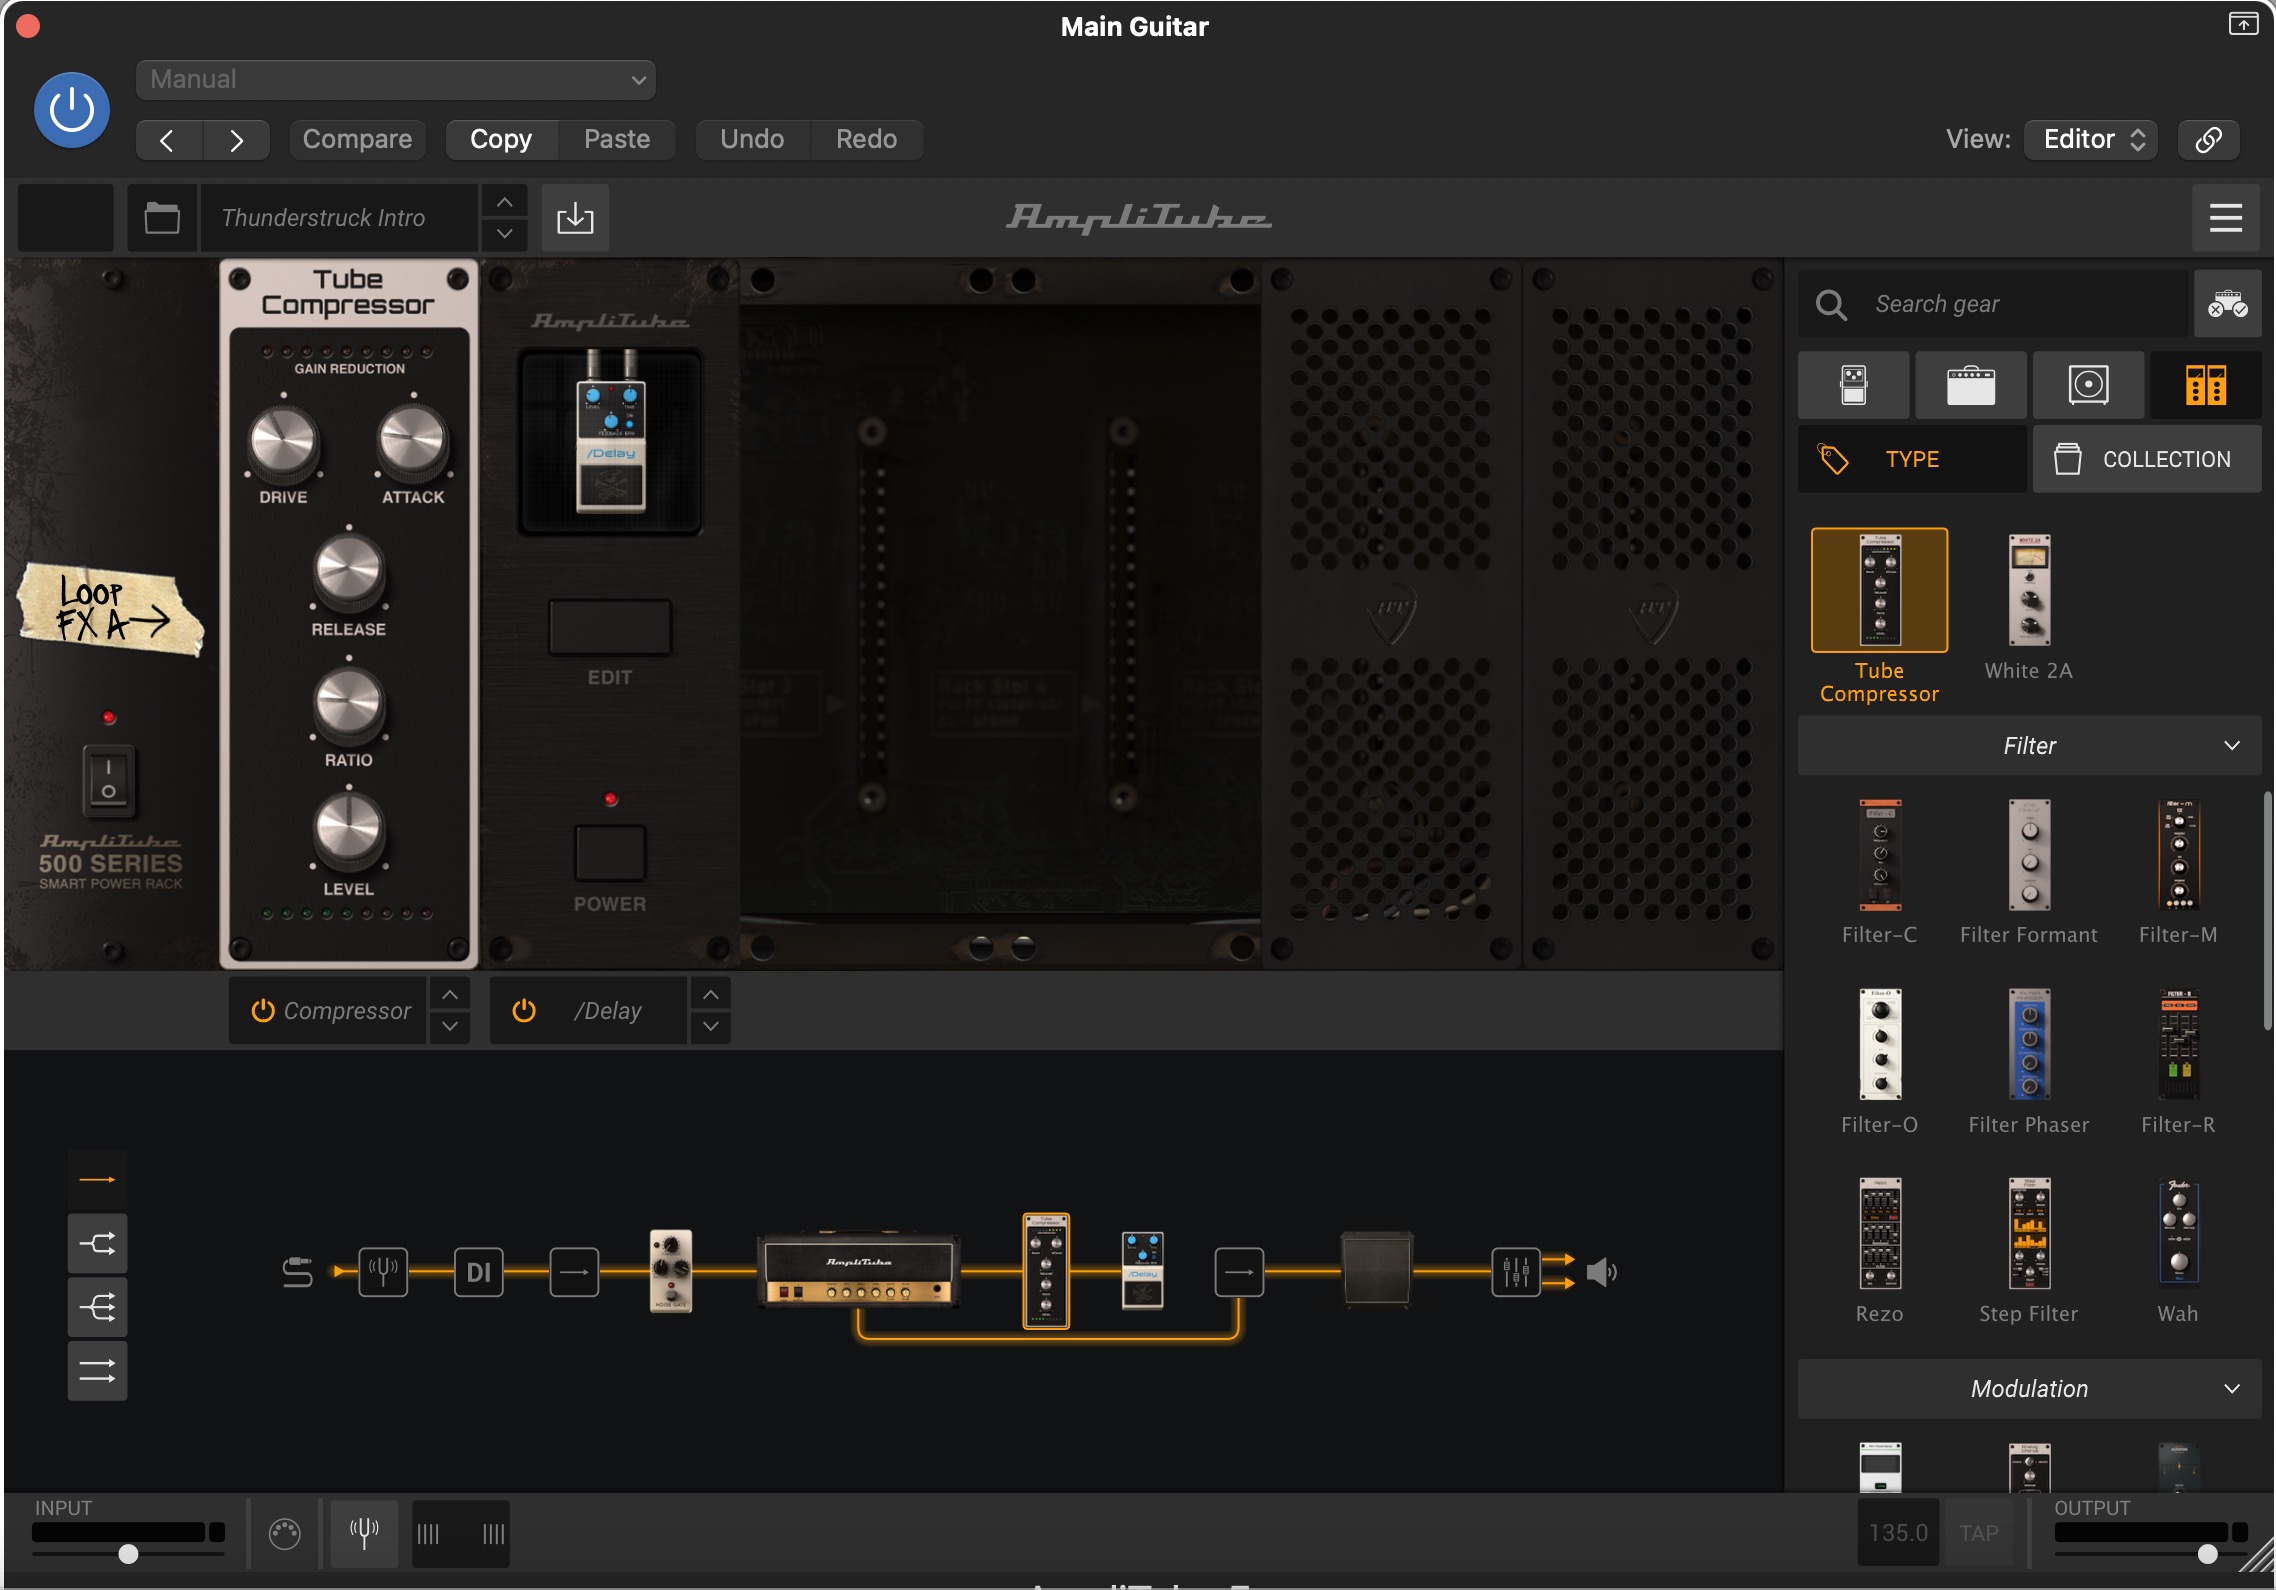The width and height of the screenshot is (2276, 1590).
Task: Collapse the Filter section
Action: pyautogui.click(x=2029, y=745)
